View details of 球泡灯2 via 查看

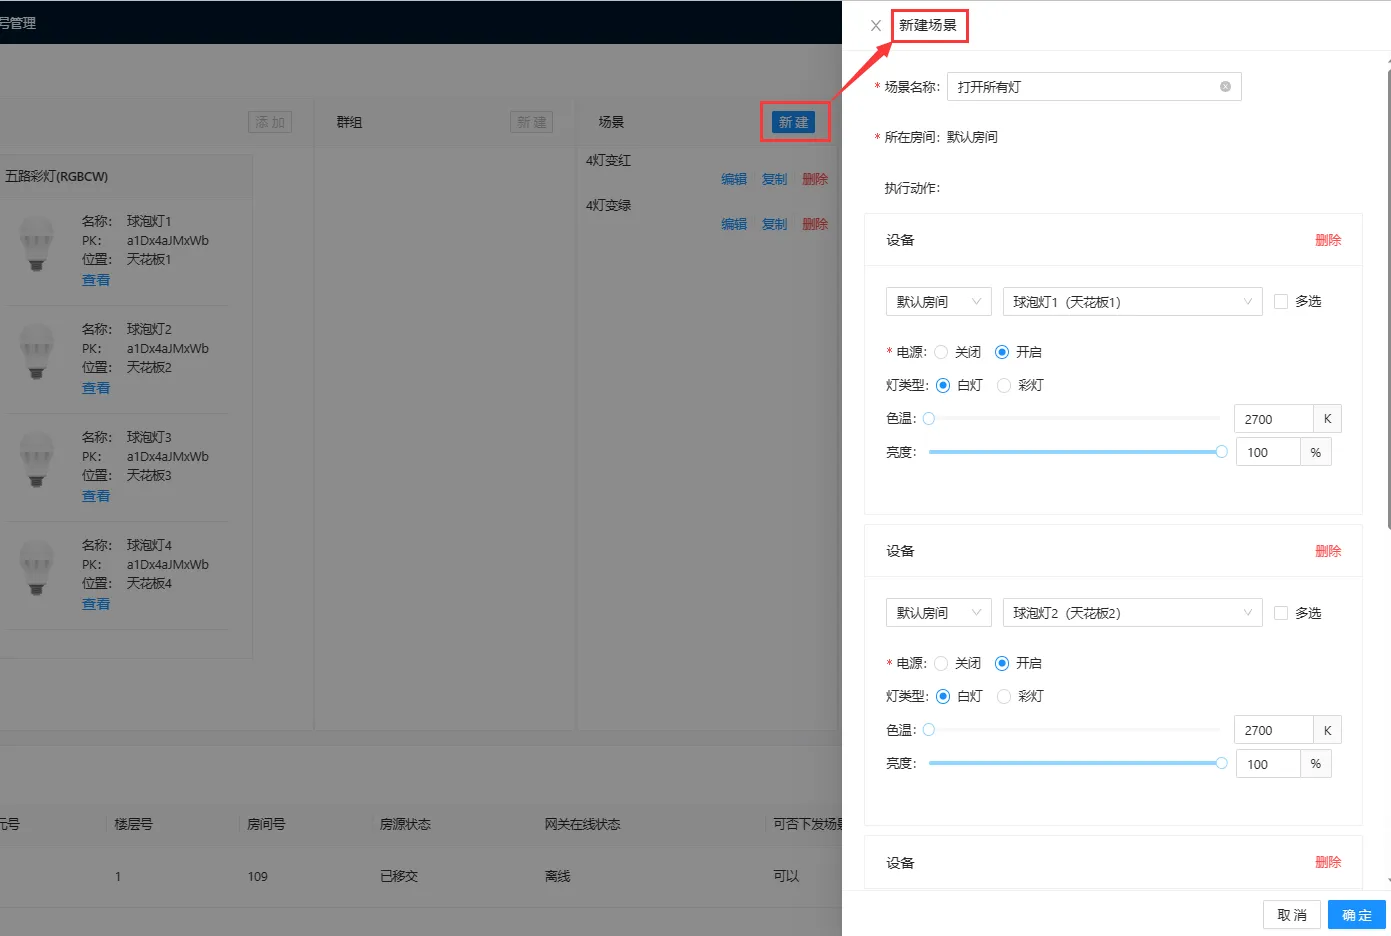click(96, 388)
